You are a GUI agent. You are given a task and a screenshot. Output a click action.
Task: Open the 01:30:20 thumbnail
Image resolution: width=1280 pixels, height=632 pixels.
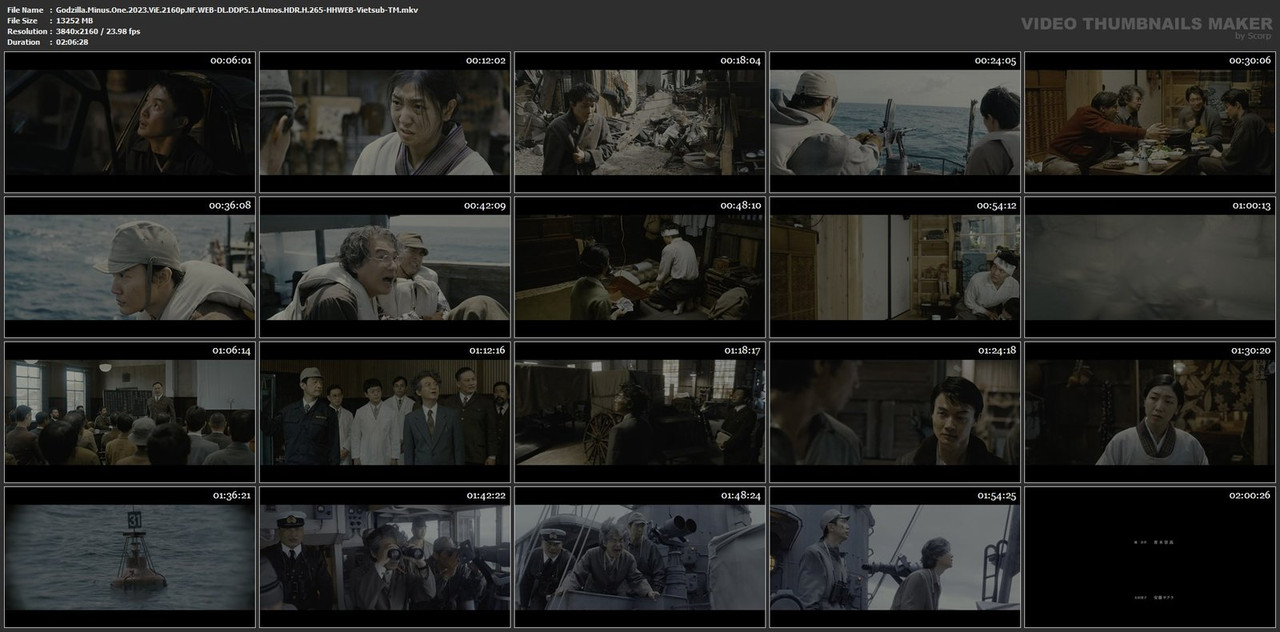[1150, 412]
